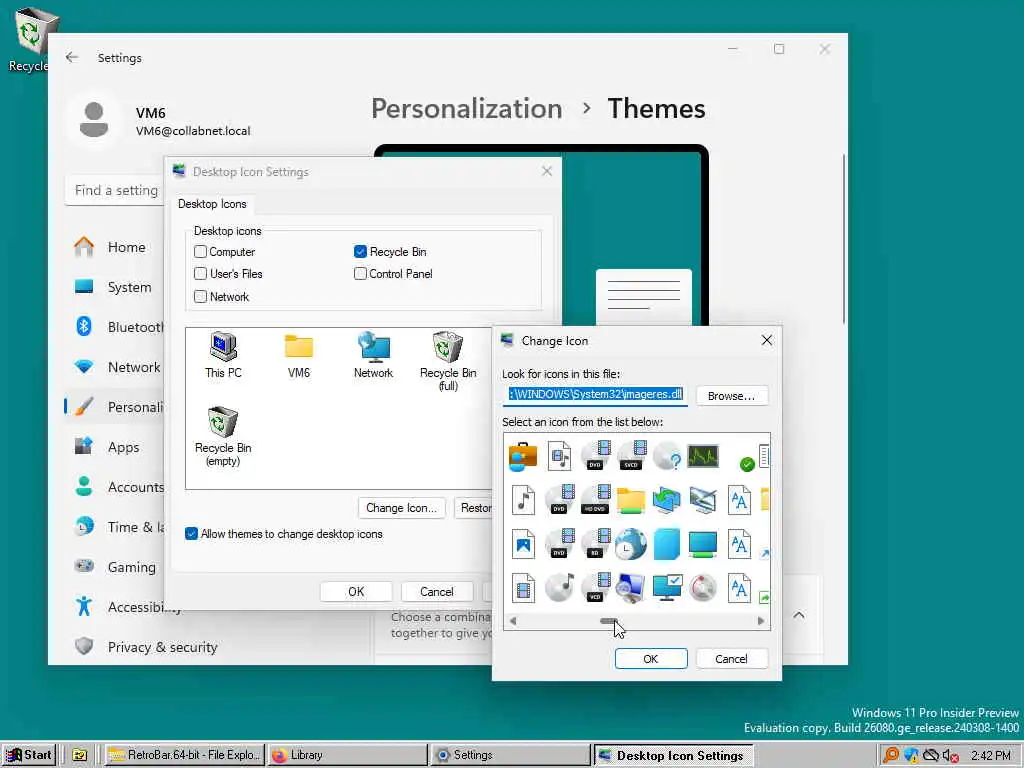
Task: Collapse the section chevron in Themes page
Action: [799, 615]
